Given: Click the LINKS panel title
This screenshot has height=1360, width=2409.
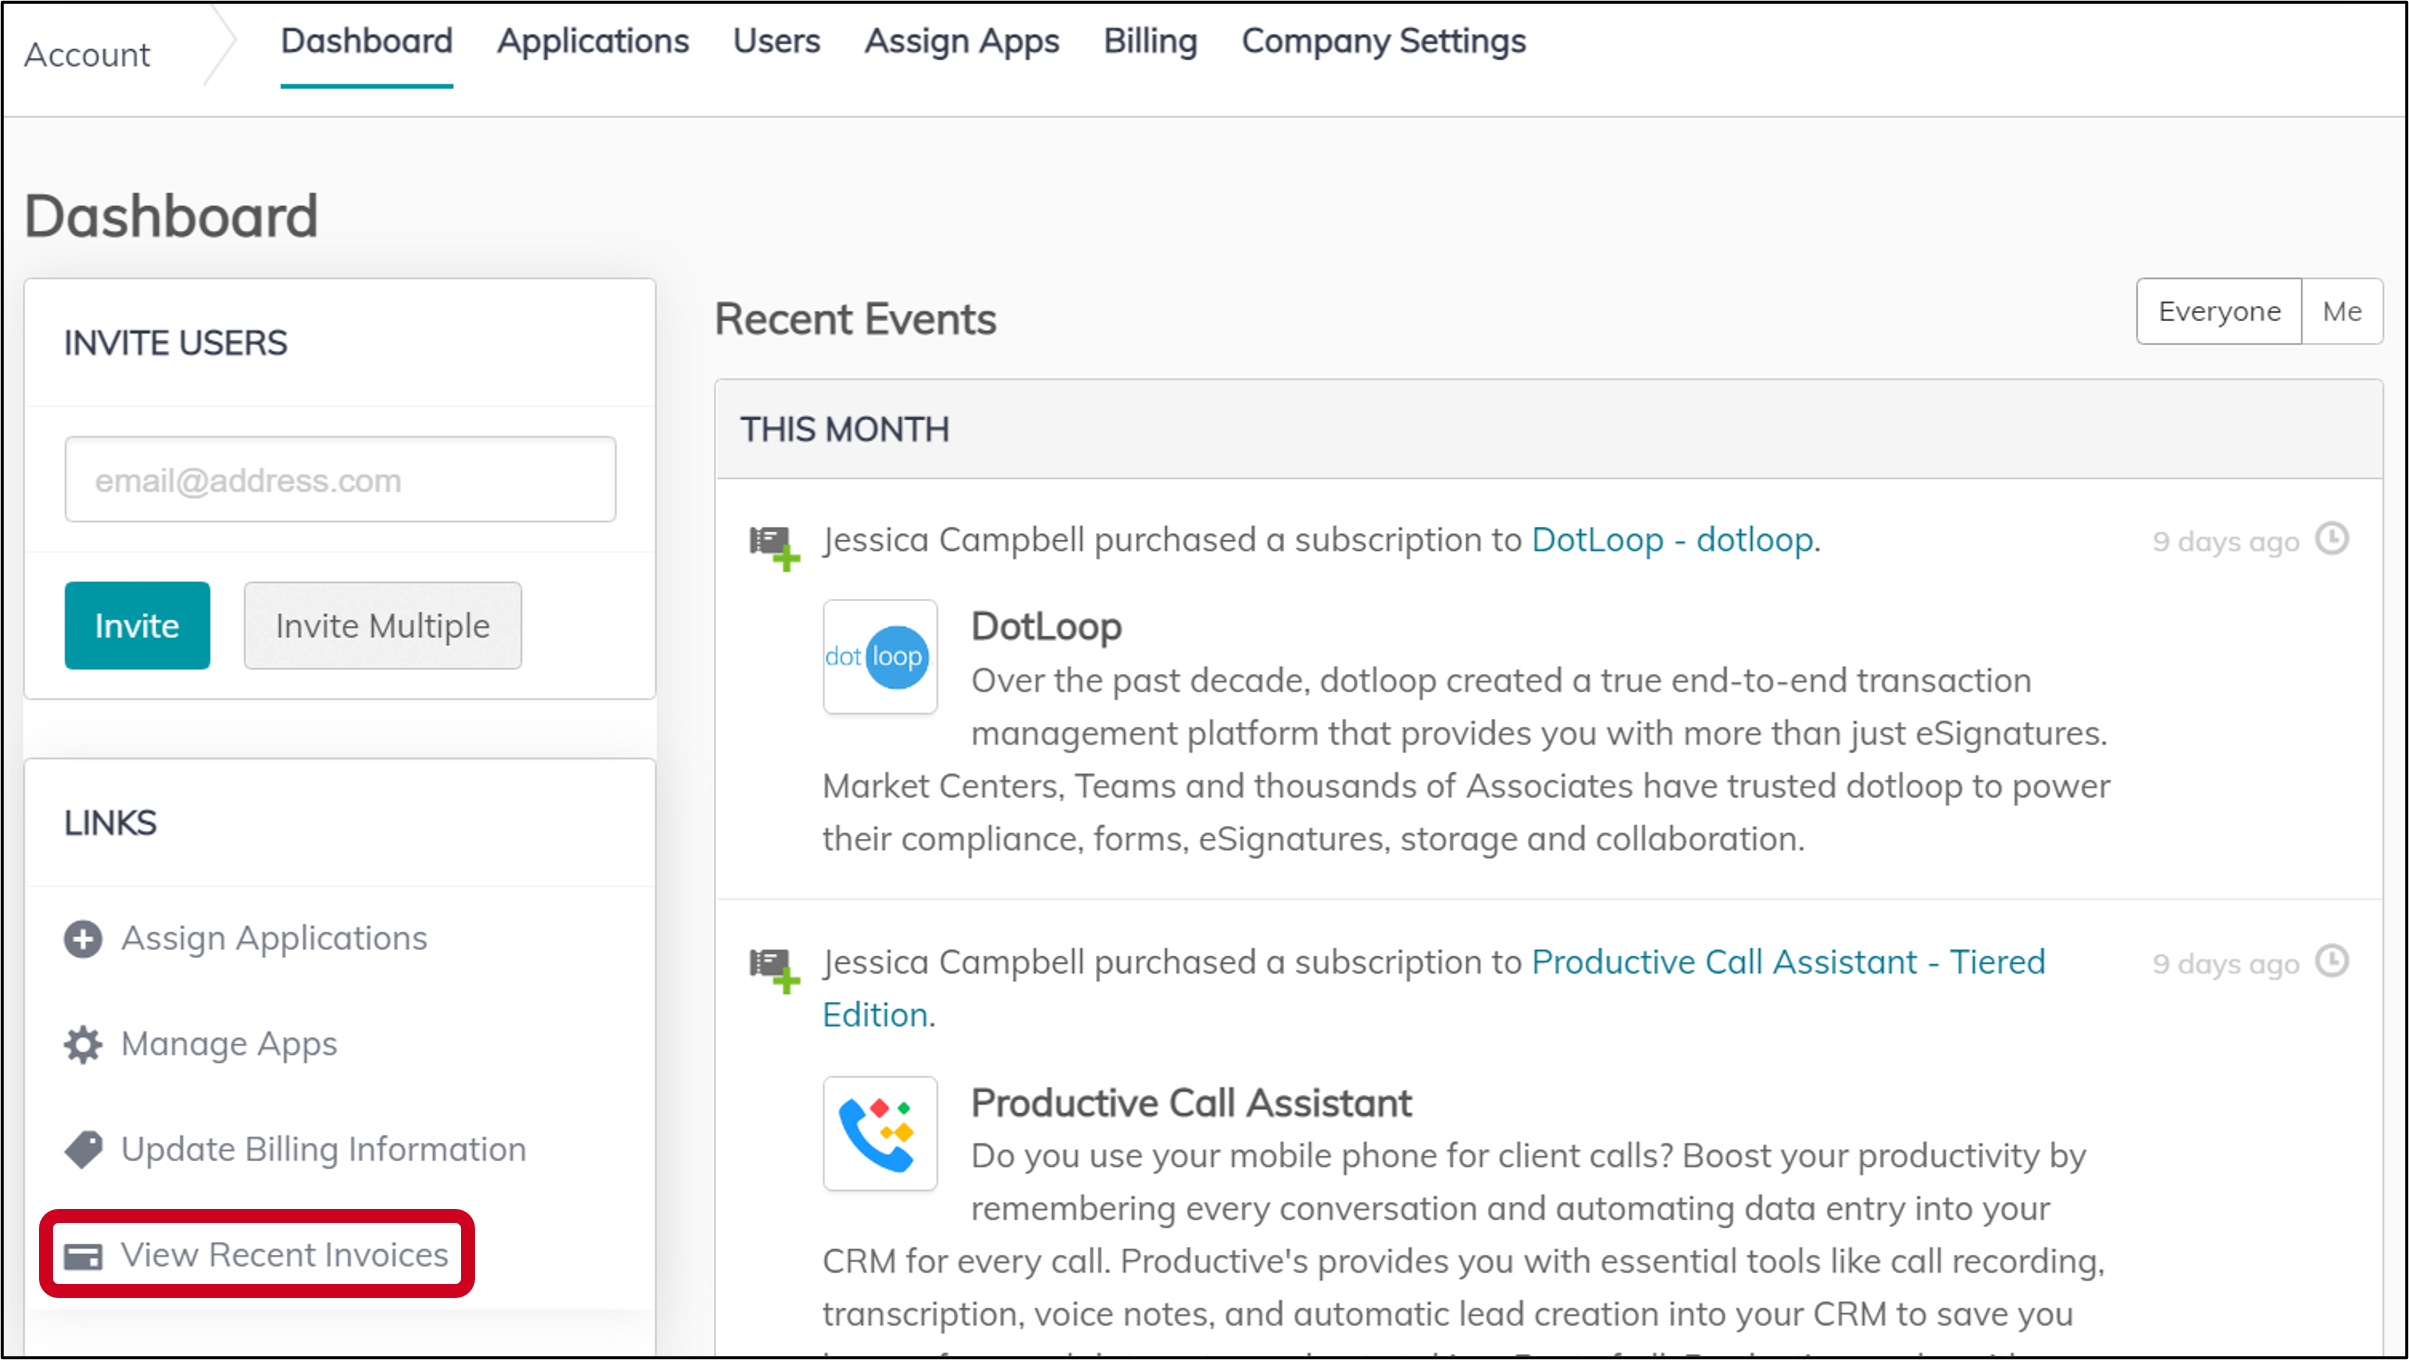Looking at the screenshot, I should tap(110, 823).
